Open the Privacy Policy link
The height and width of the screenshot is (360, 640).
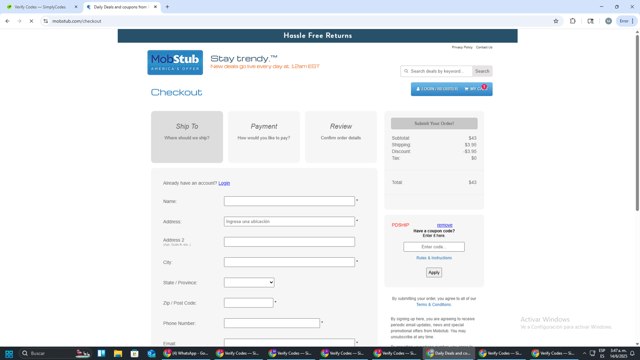click(x=462, y=47)
